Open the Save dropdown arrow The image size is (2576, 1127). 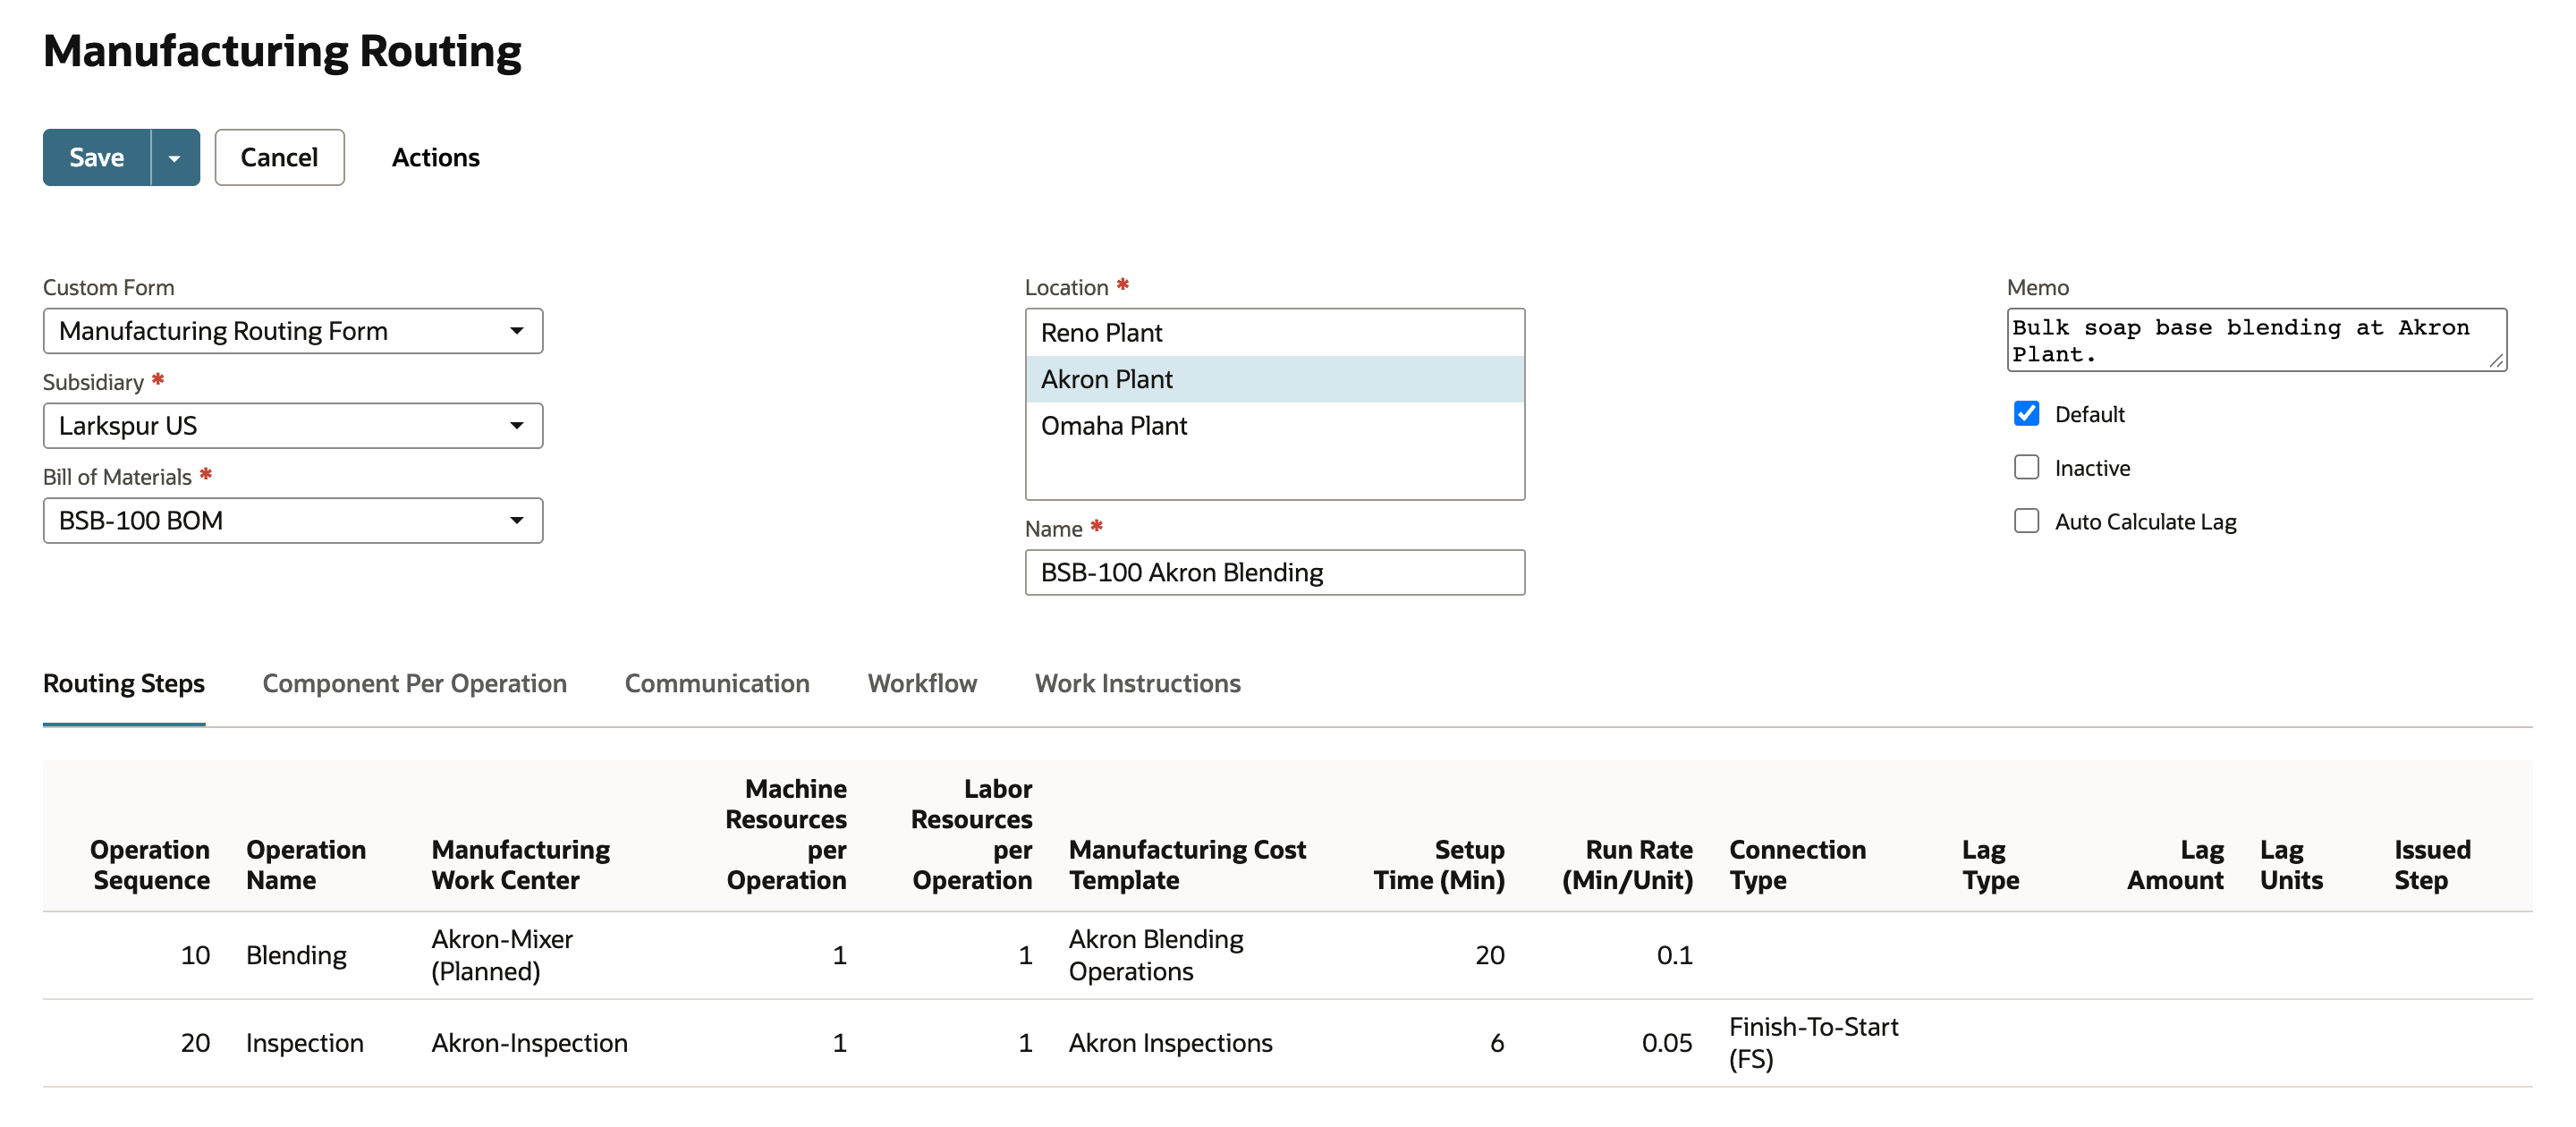pyautogui.click(x=175, y=157)
